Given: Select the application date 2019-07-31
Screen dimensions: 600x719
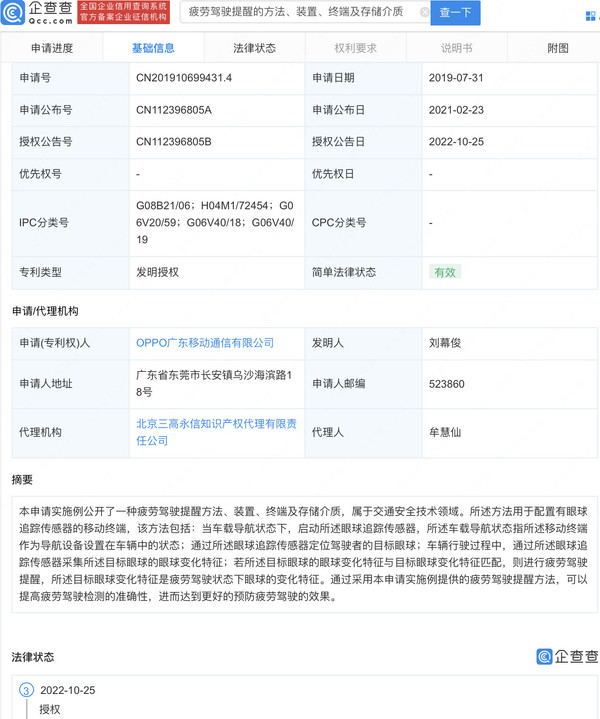Looking at the screenshot, I should [456, 78].
